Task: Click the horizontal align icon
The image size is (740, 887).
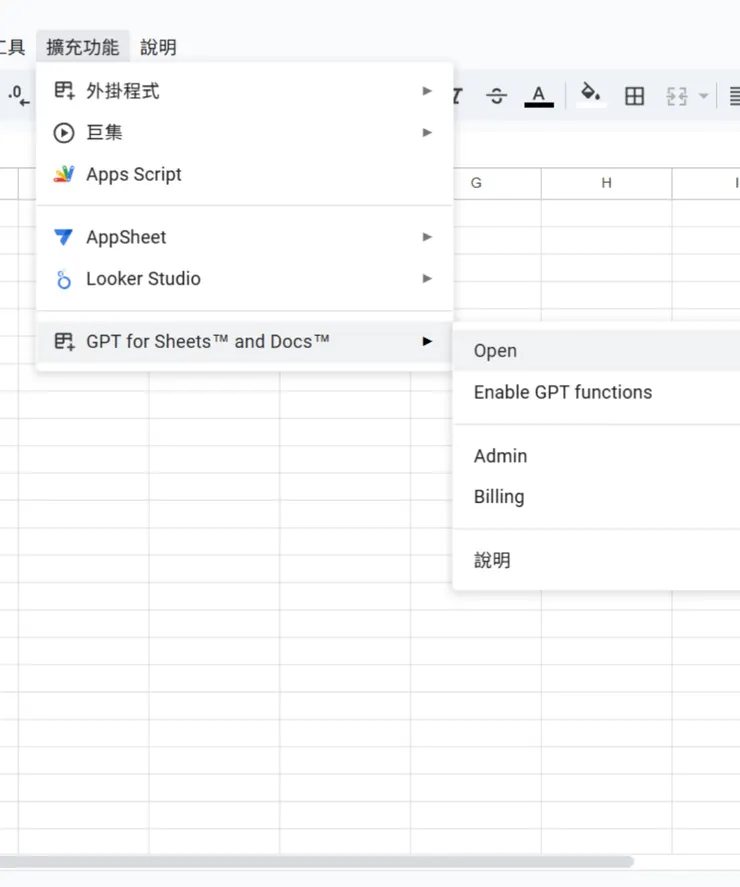Action: click(x=734, y=96)
